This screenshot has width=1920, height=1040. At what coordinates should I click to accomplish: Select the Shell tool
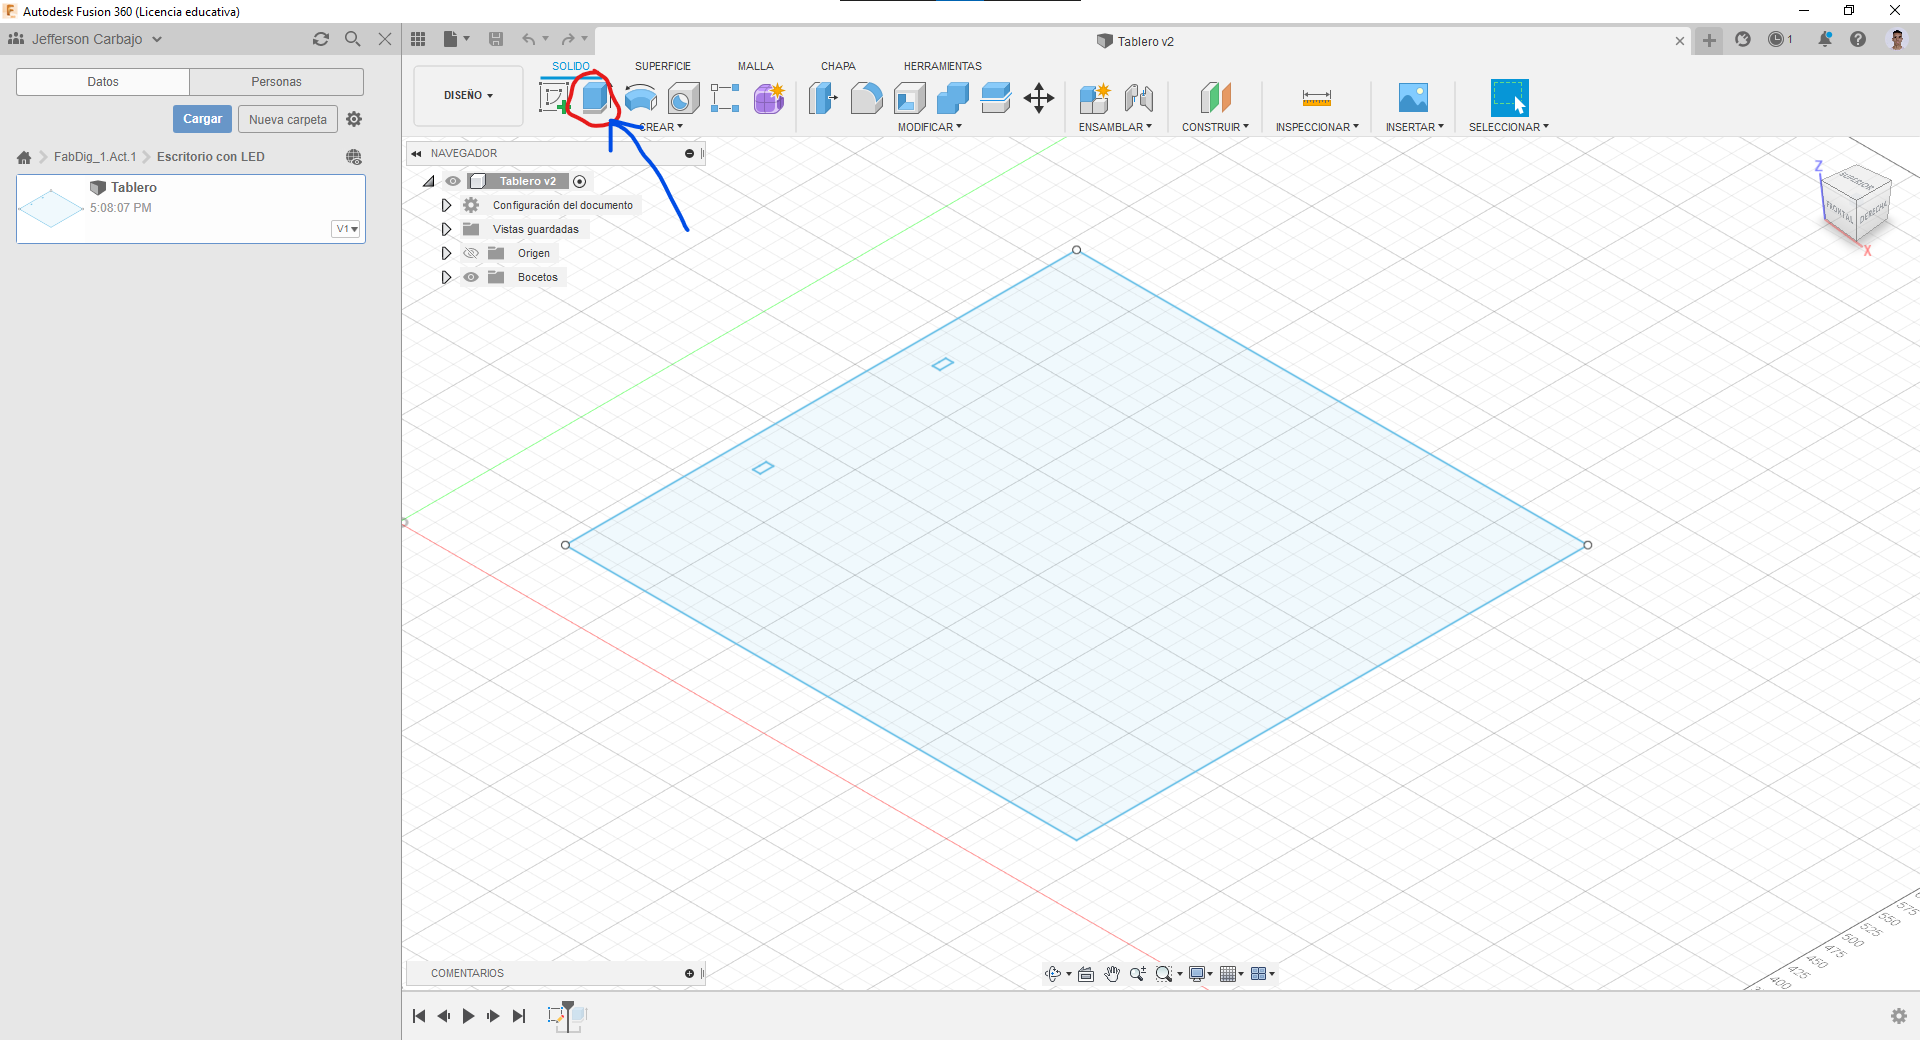pos(910,98)
